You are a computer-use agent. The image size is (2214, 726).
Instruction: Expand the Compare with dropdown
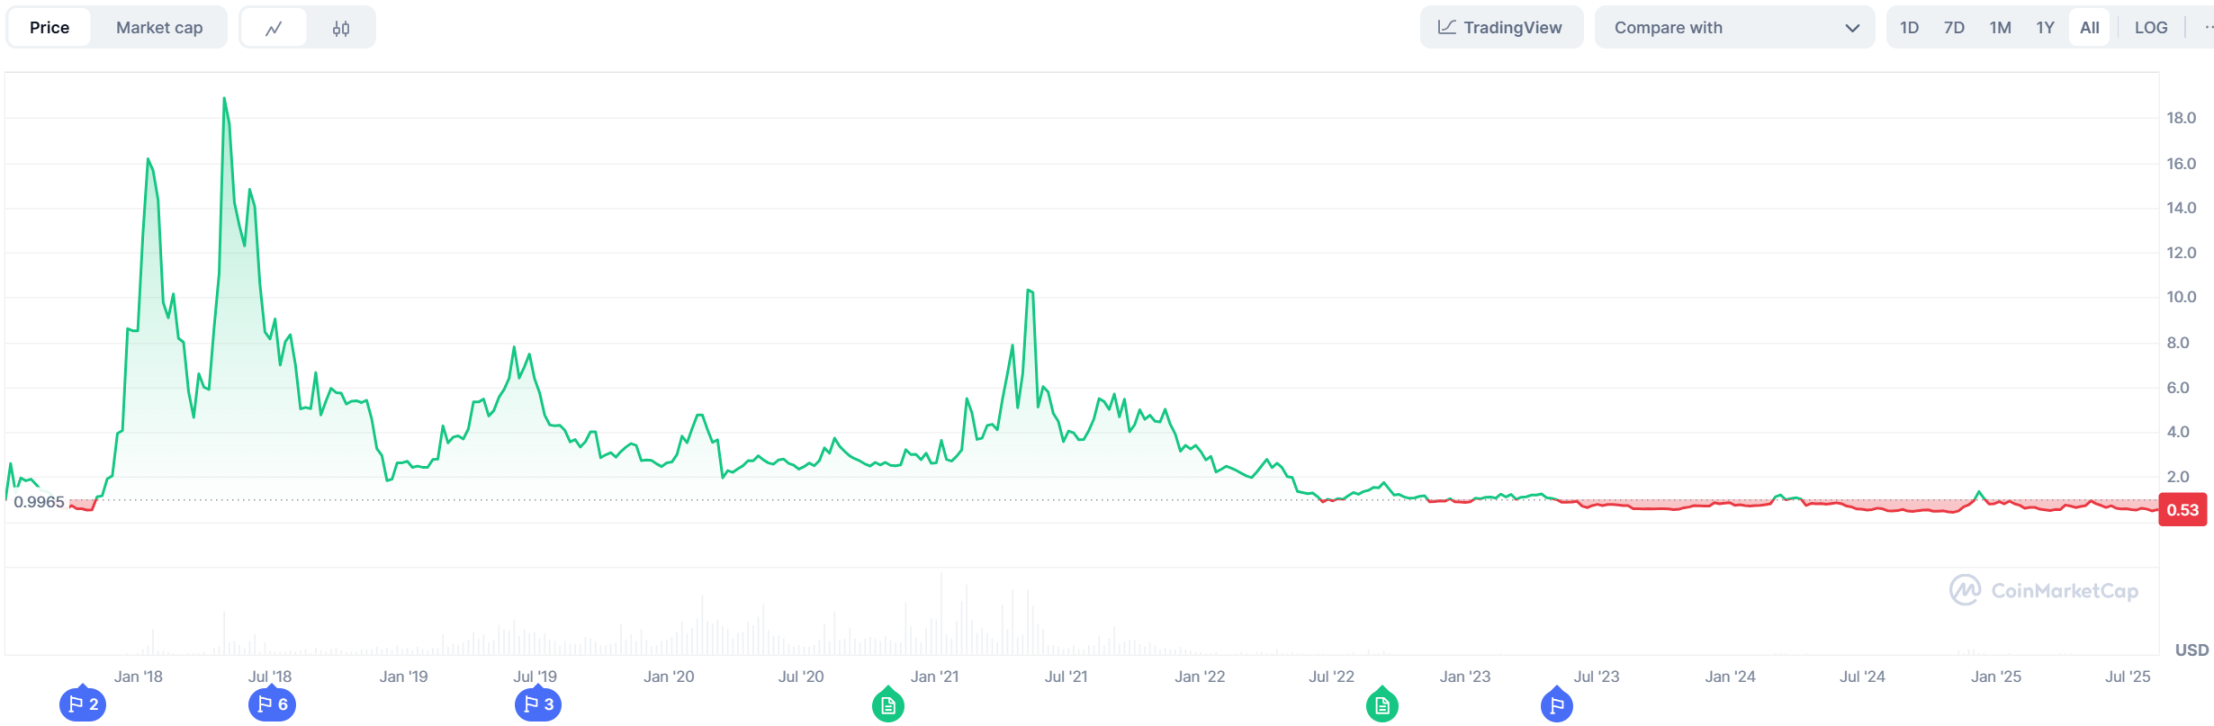tap(1734, 28)
